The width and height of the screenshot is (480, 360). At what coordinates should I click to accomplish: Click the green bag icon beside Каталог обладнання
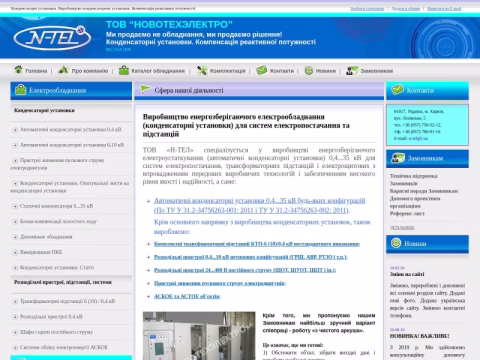(x=124, y=70)
